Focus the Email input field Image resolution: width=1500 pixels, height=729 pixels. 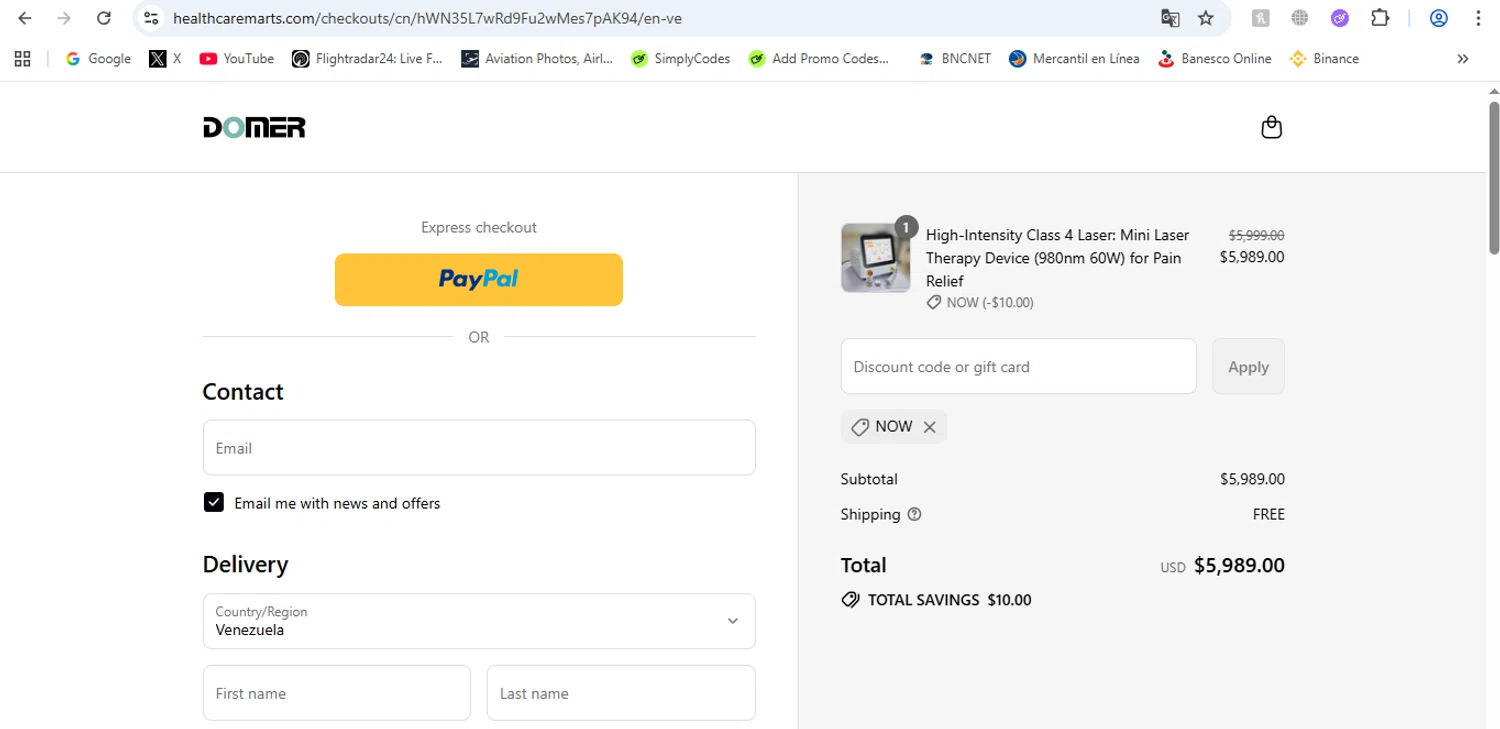(479, 447)
